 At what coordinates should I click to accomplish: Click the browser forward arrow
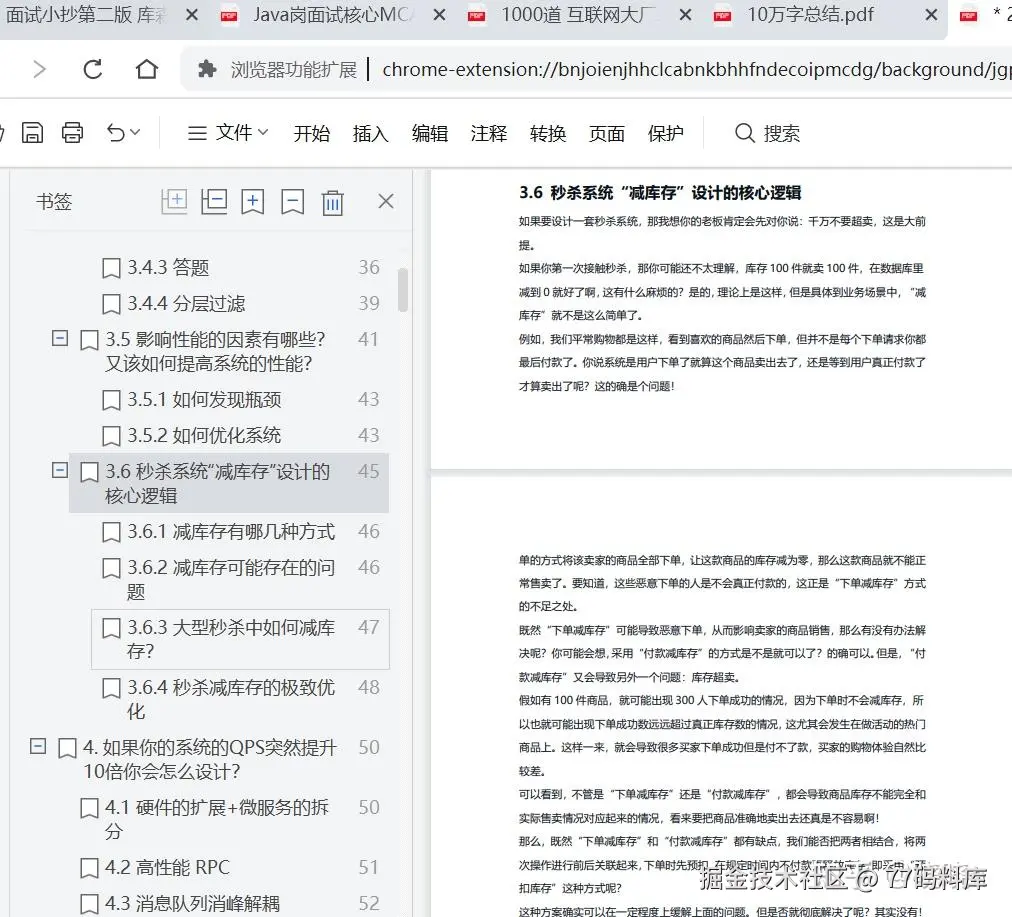click(39, 69)
